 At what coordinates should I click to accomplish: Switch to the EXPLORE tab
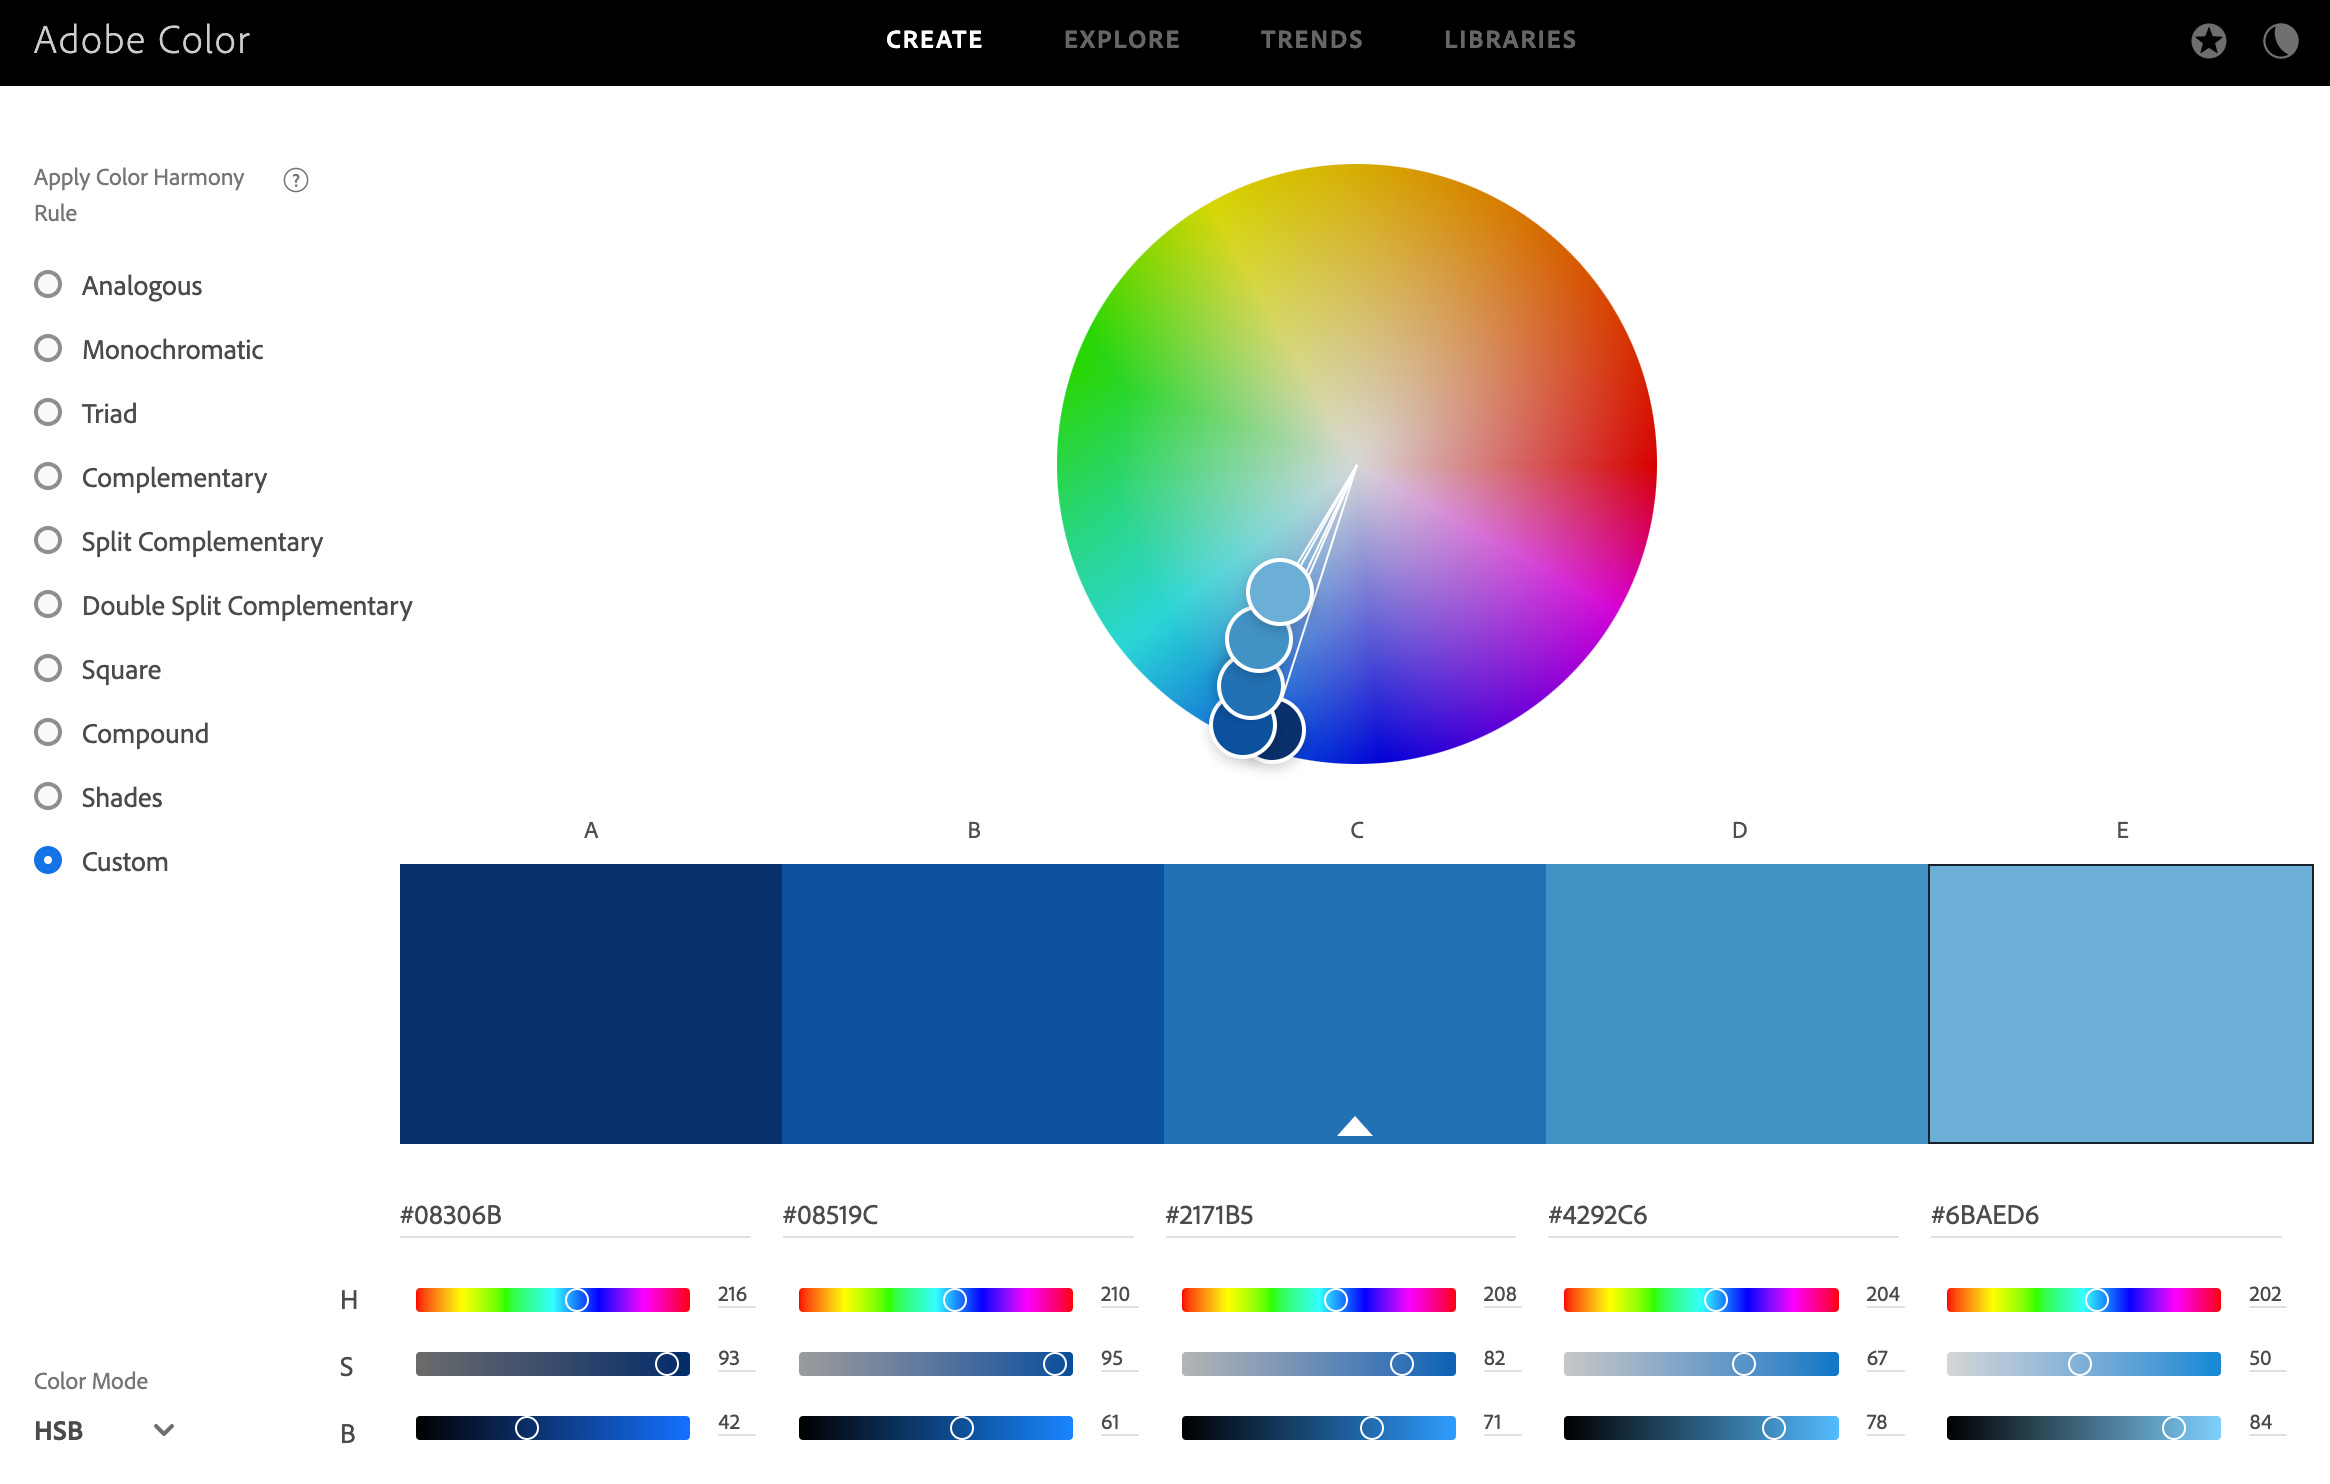pyautogui.click(x=1122, y=40)
